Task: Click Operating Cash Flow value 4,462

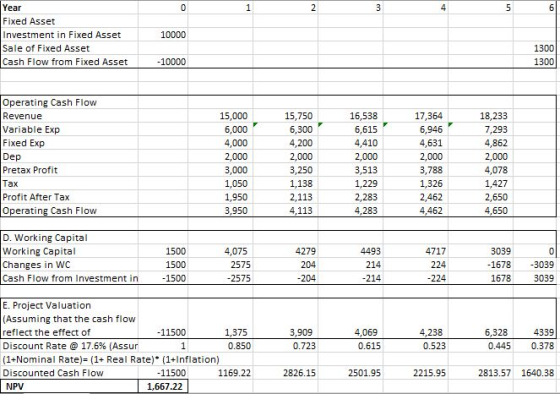Action: point(431,211)
